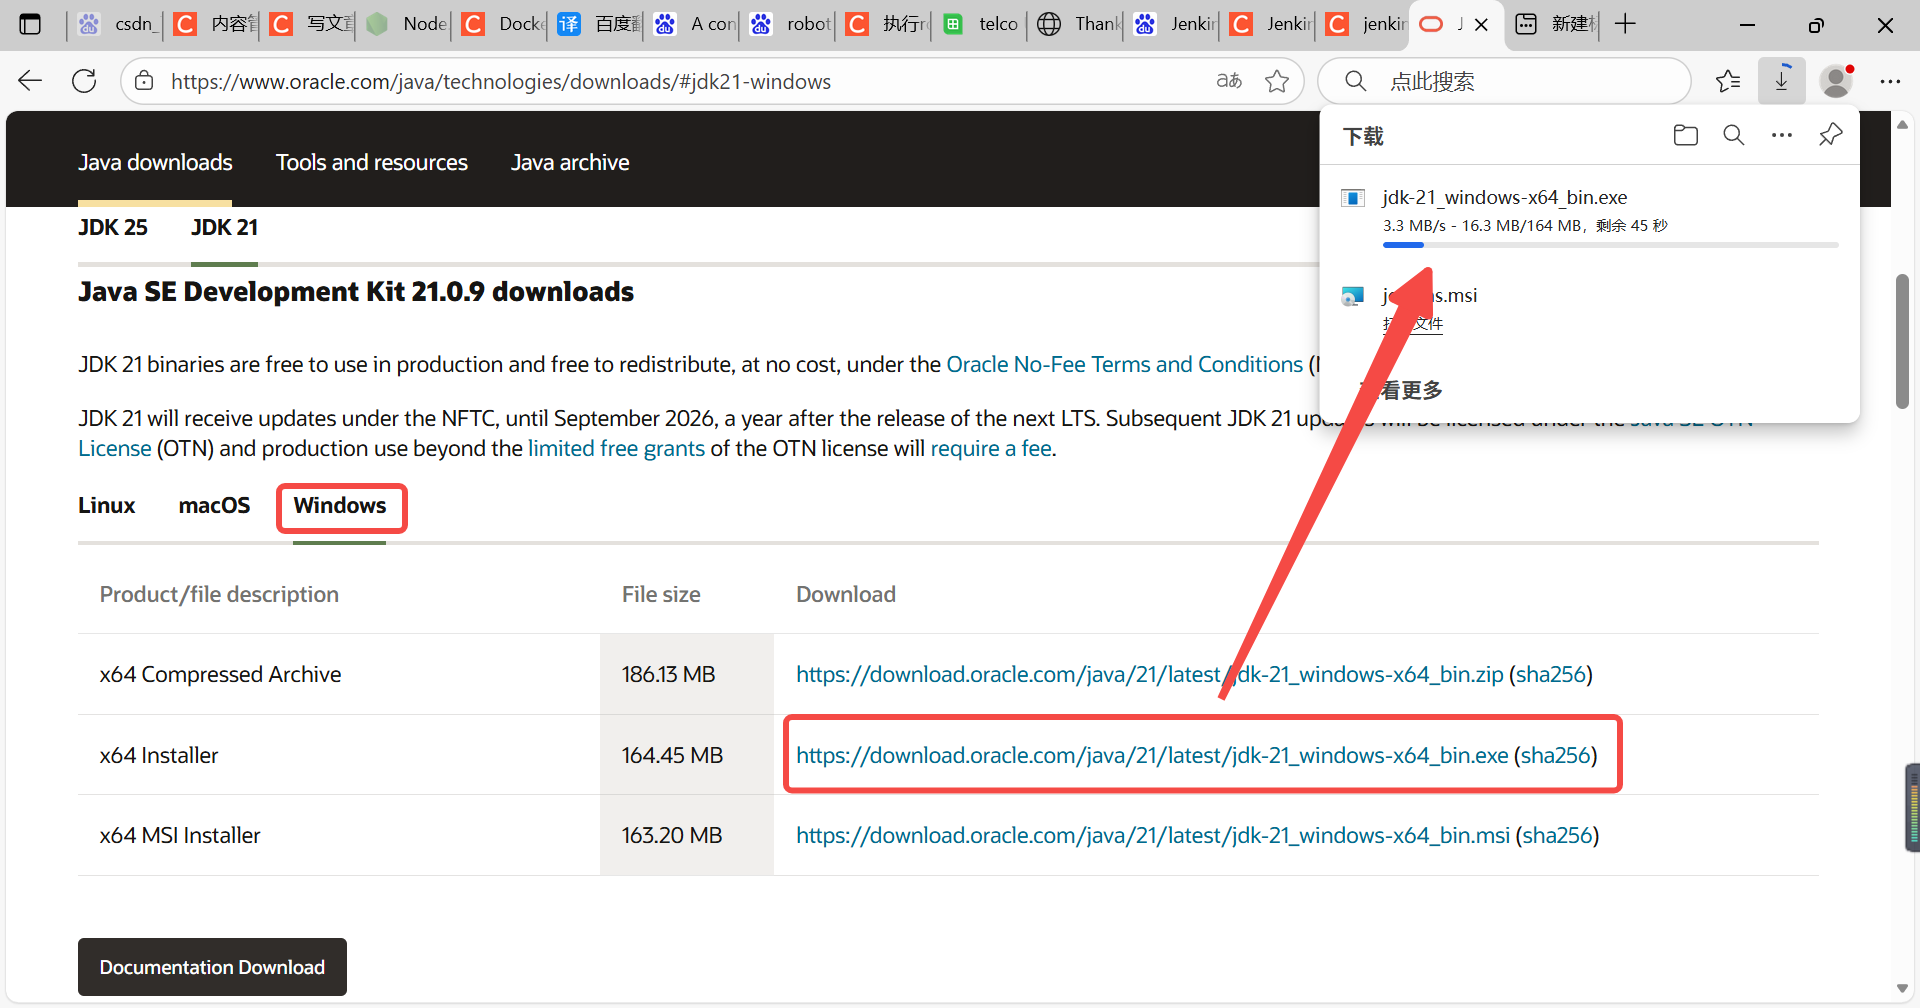Open sha256 link for exe installer
Image resolution: width=1920 pixels, height=1008 pixels.
pos(1556,755)
